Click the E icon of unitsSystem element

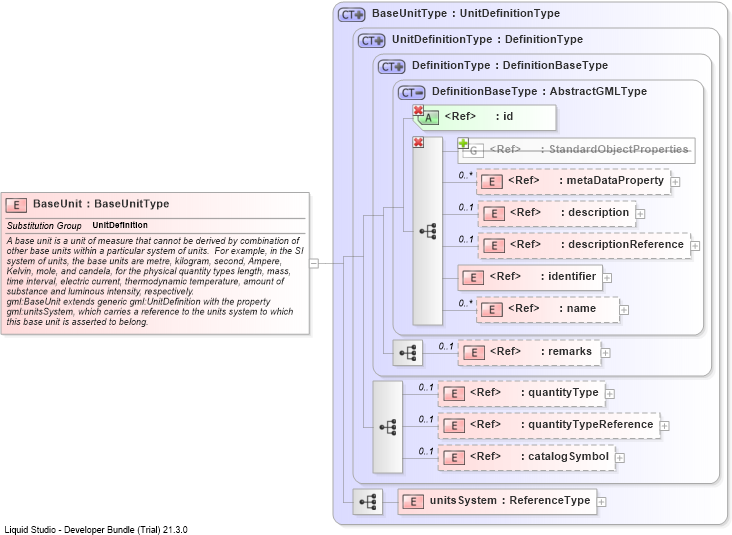tap(413, 502)
